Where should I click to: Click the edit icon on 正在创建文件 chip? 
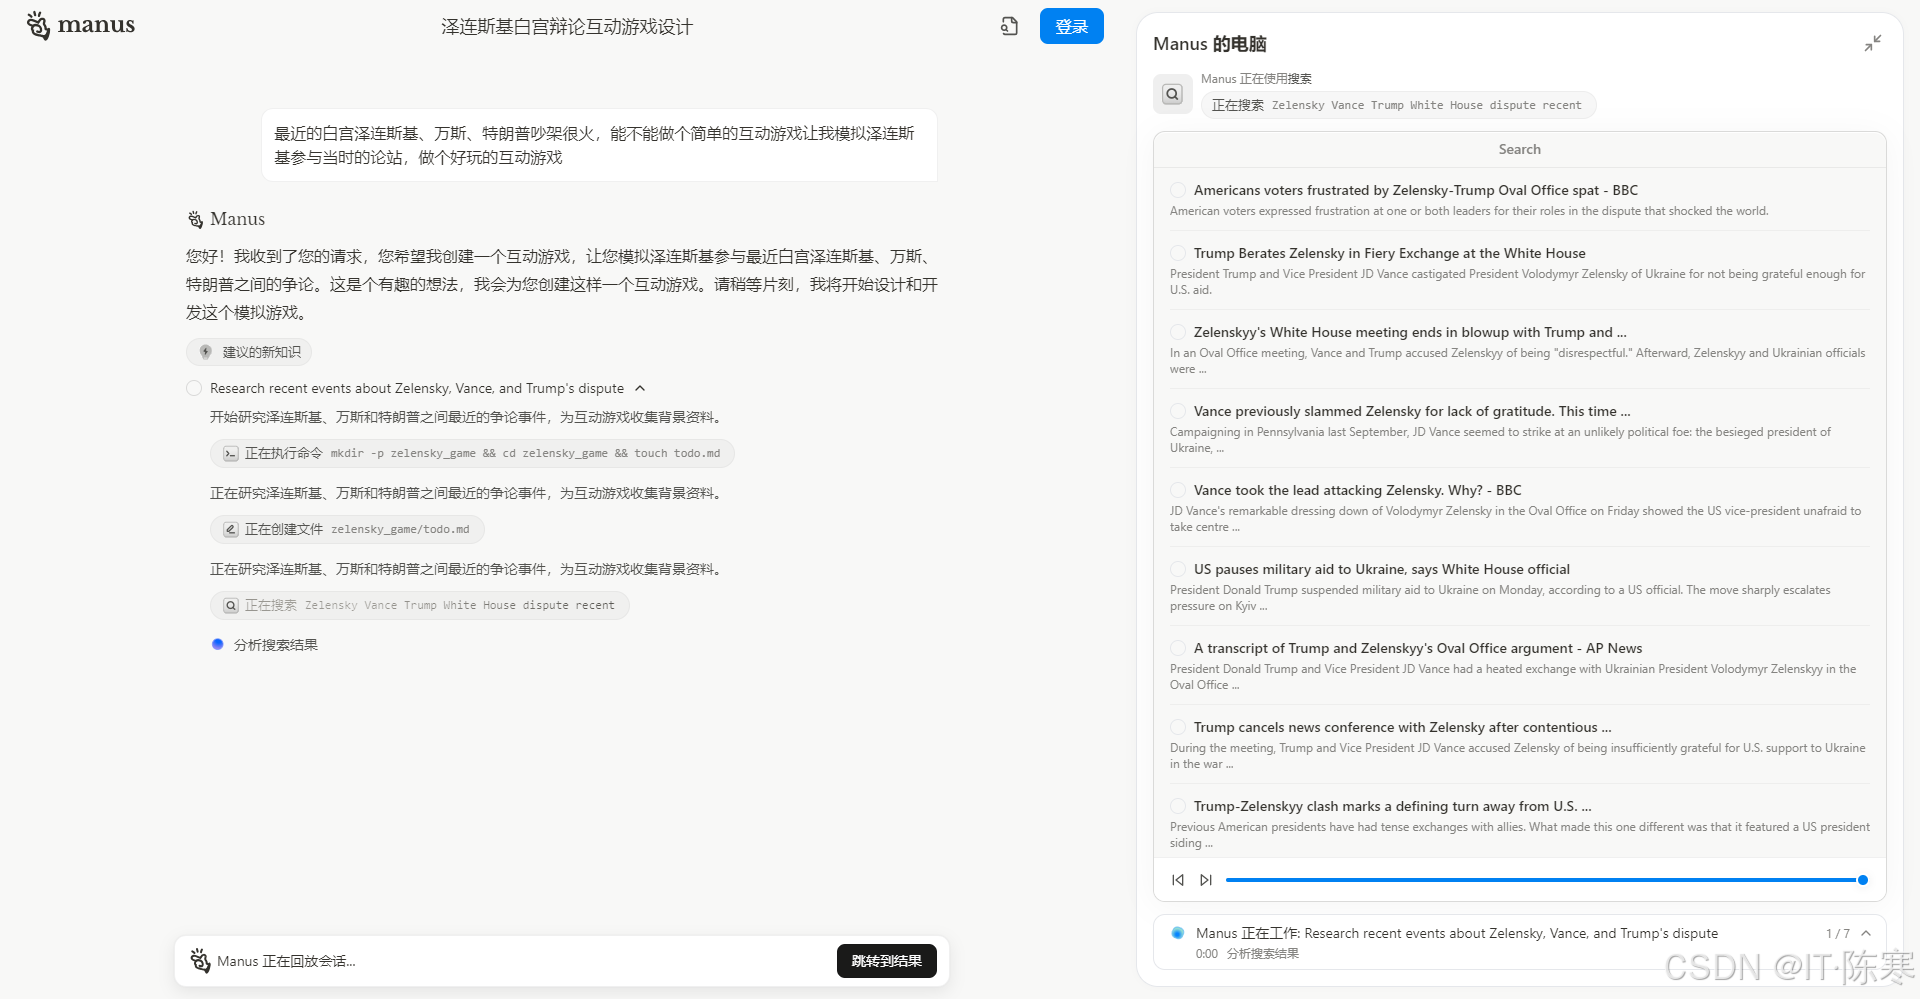(231, 529)
